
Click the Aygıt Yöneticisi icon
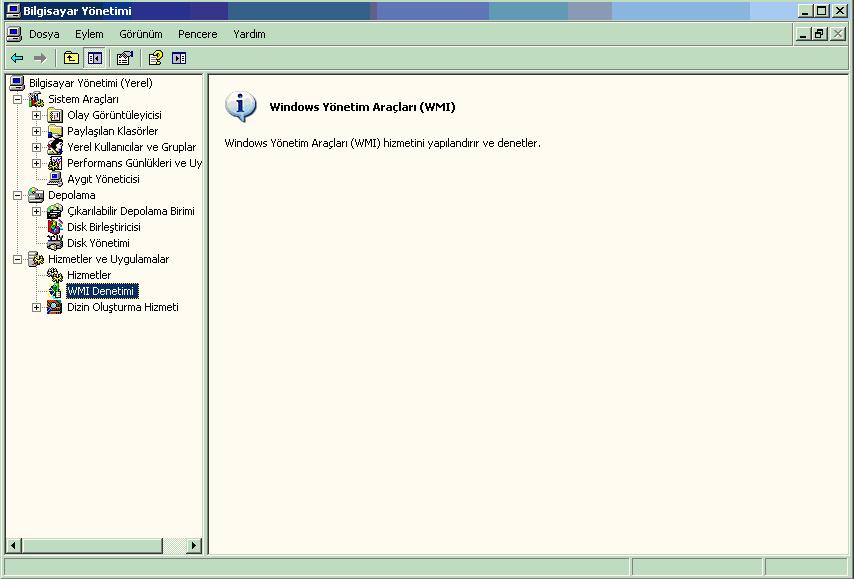pos(55,179)
